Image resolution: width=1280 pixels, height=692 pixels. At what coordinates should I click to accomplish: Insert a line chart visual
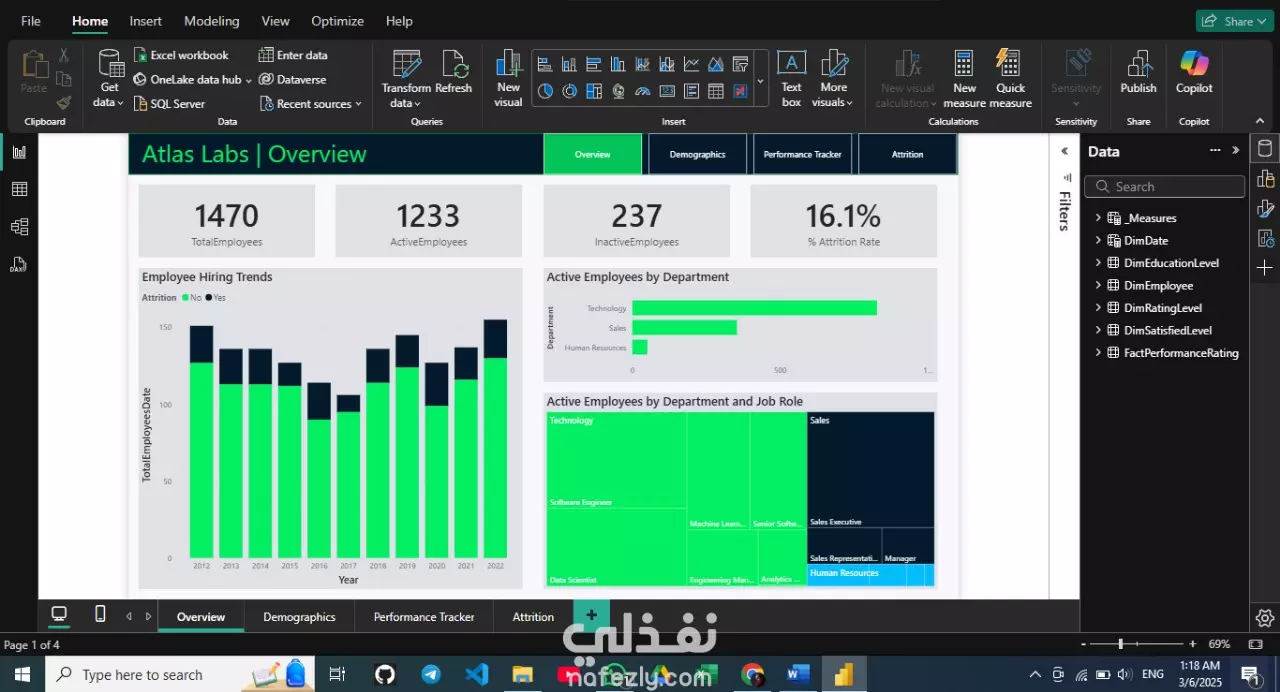coord(691,64)
